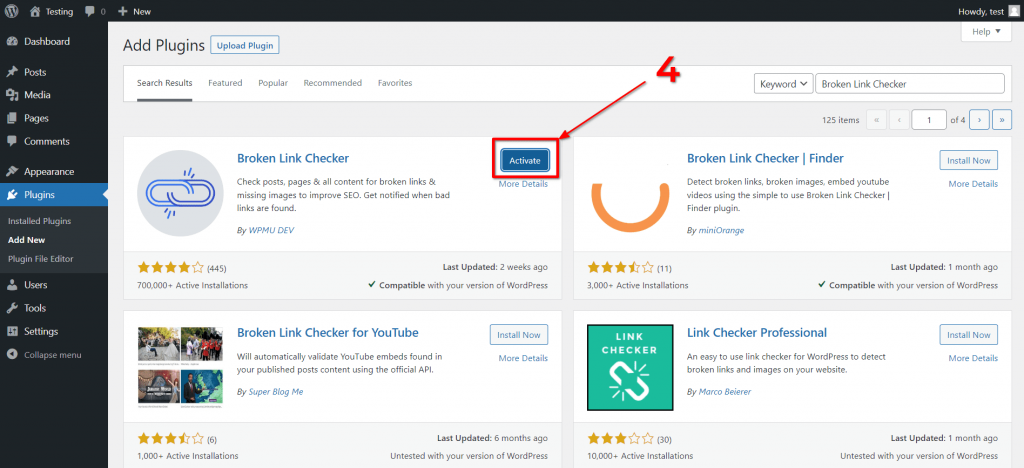The height and width of the screenshot is (468, 1024).
Task: Open Installed Plugins submenu
Action: click(x=39, y=221)
